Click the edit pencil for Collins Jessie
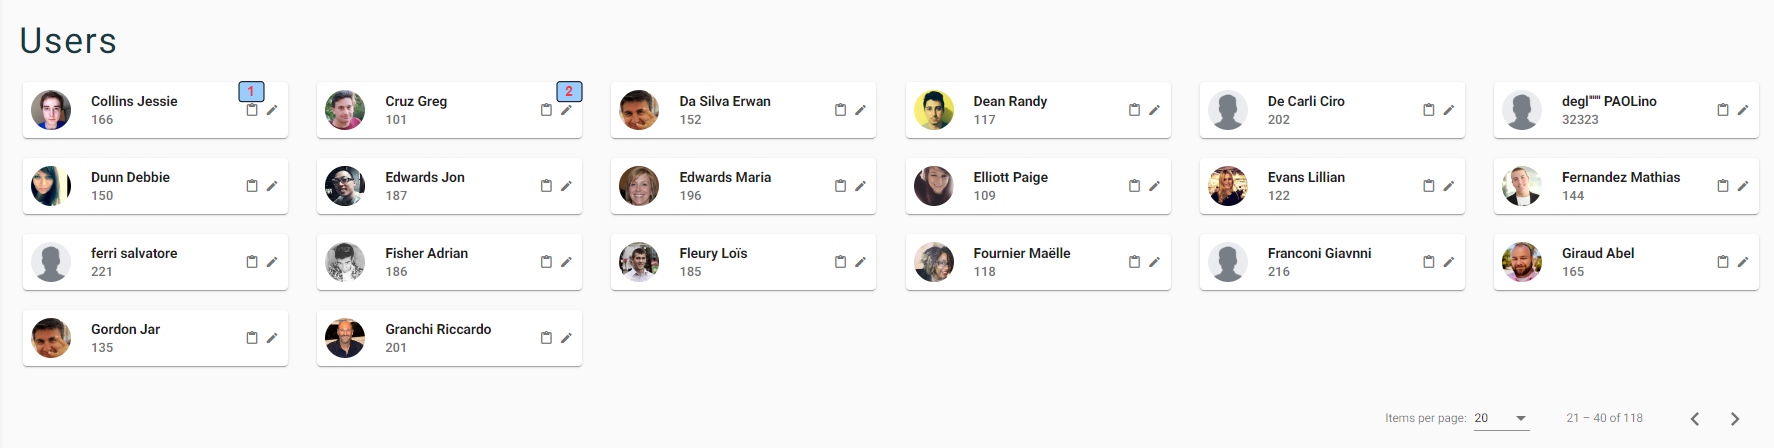 [272, 110]
